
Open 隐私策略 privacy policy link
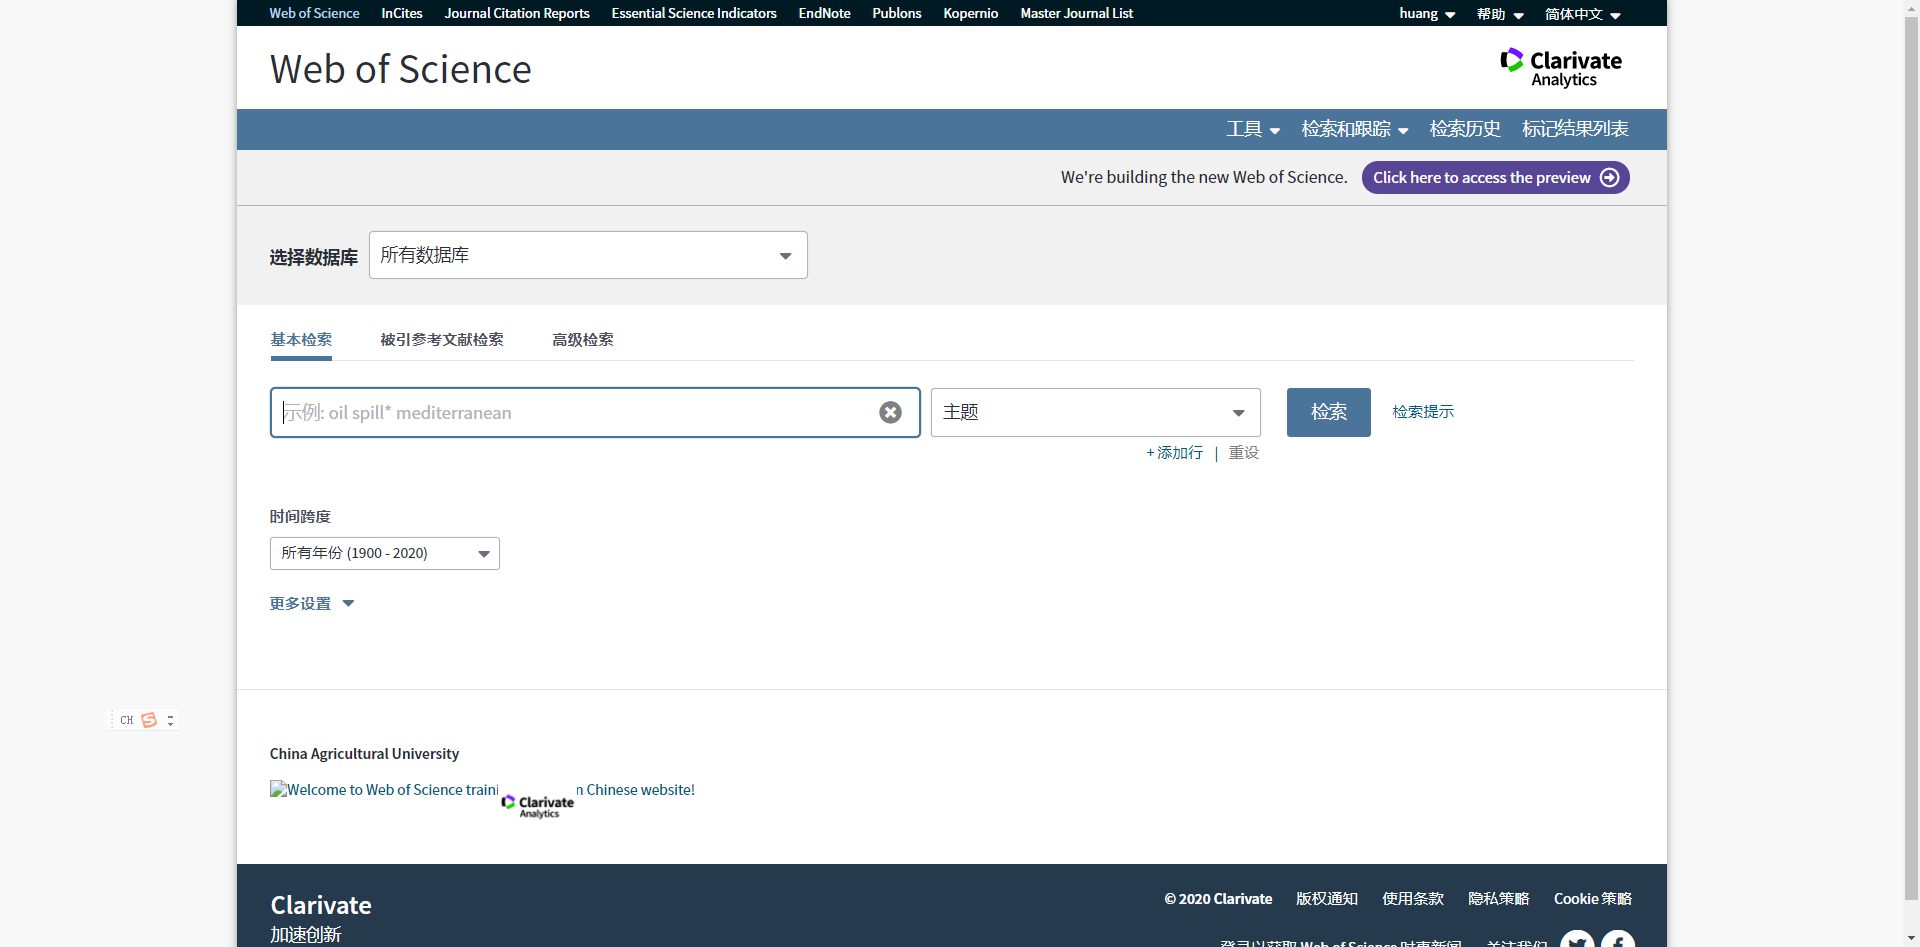[1499, 899]
